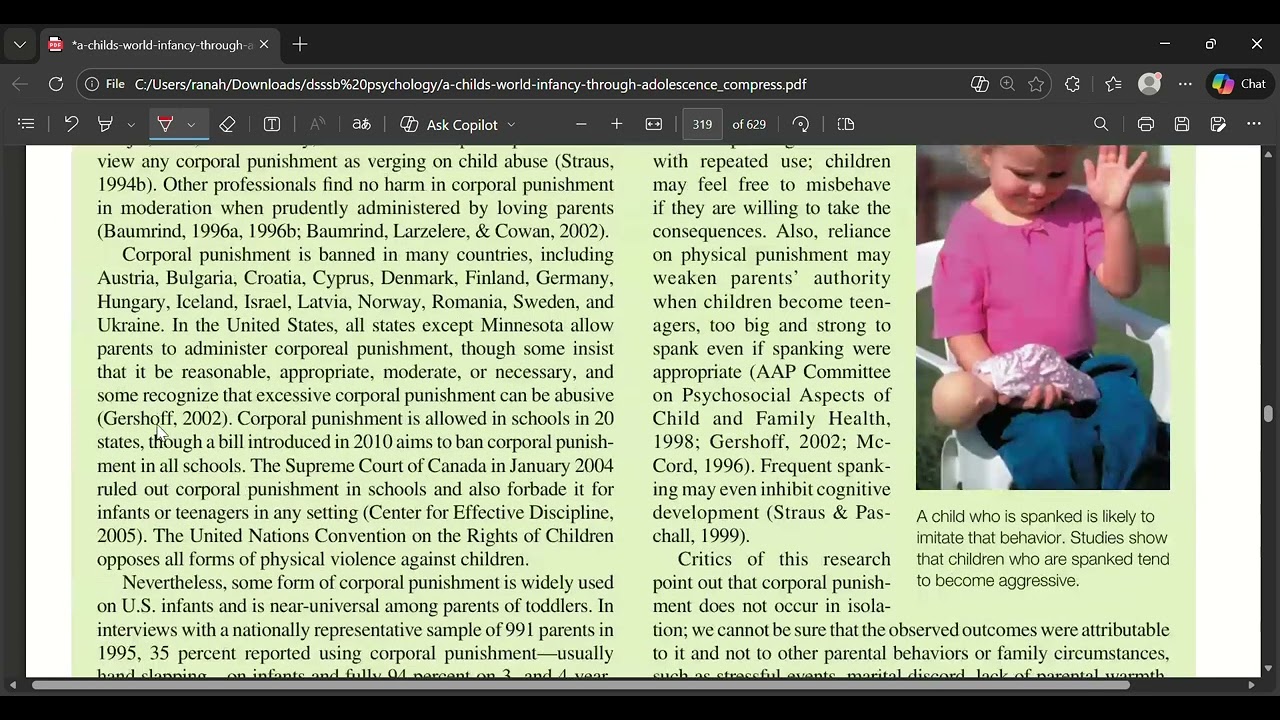1280x720 pixels.
Task: Open Copilot Chat button
Action: click(x=1240, y=84)
